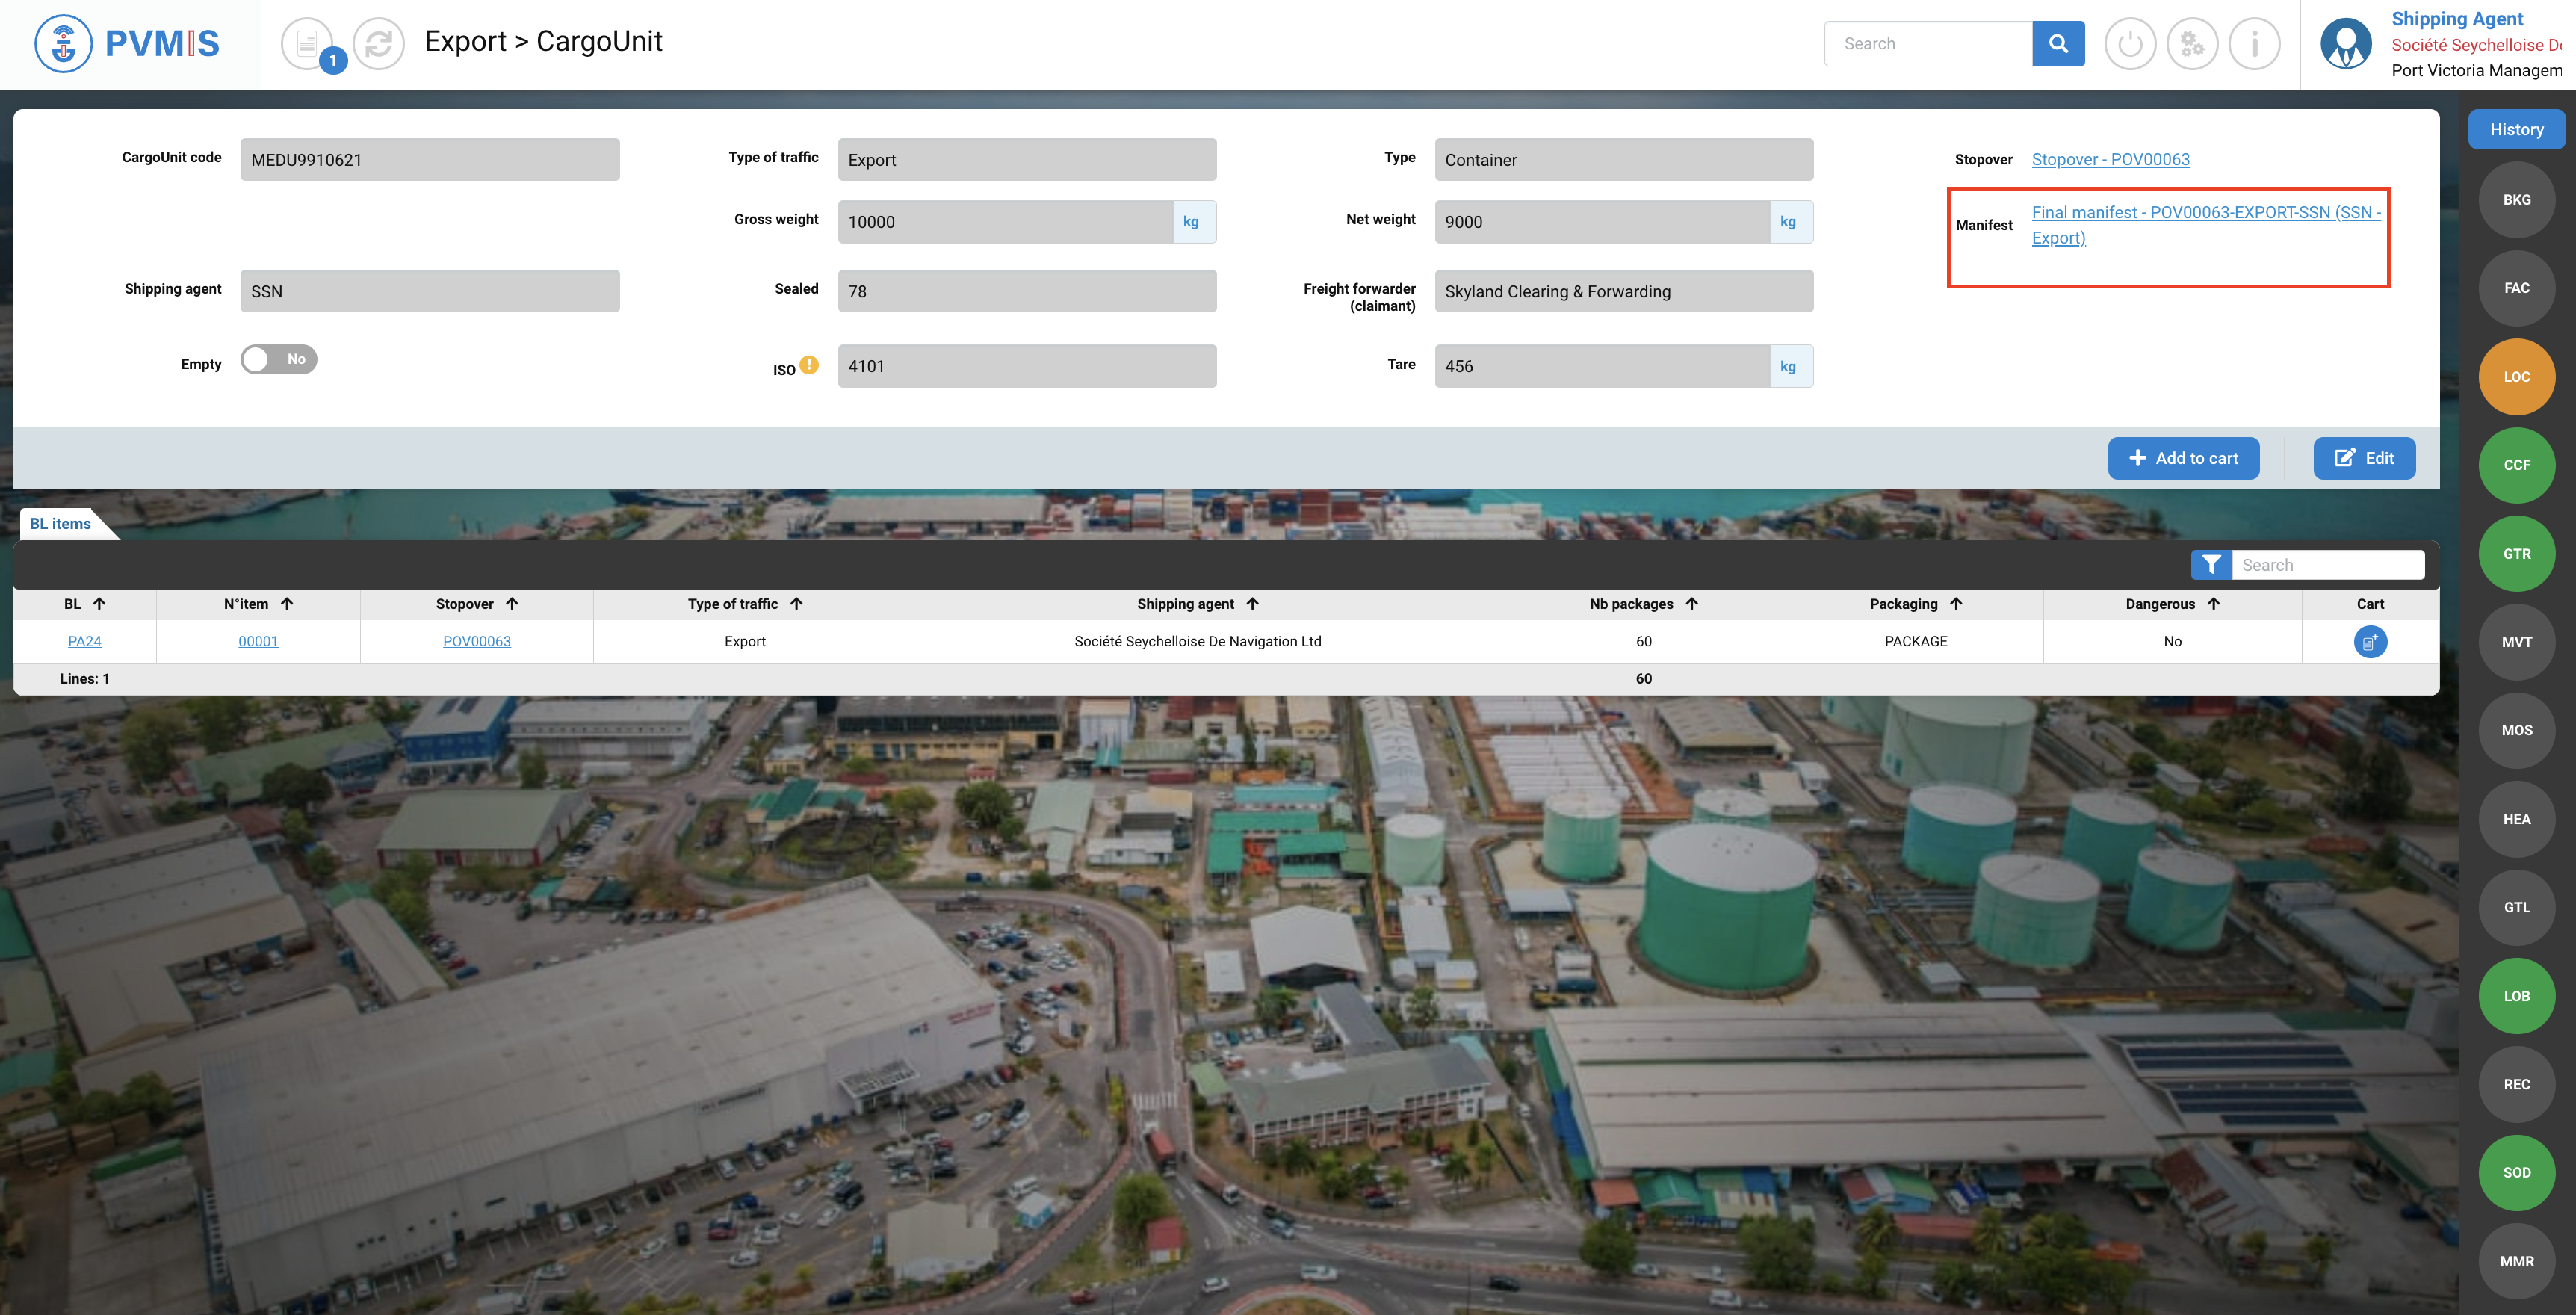Toggle the Empty switch
The height and width of the screenshot is (1315, 2576).
pyautogui.click(x=279, y=359)
